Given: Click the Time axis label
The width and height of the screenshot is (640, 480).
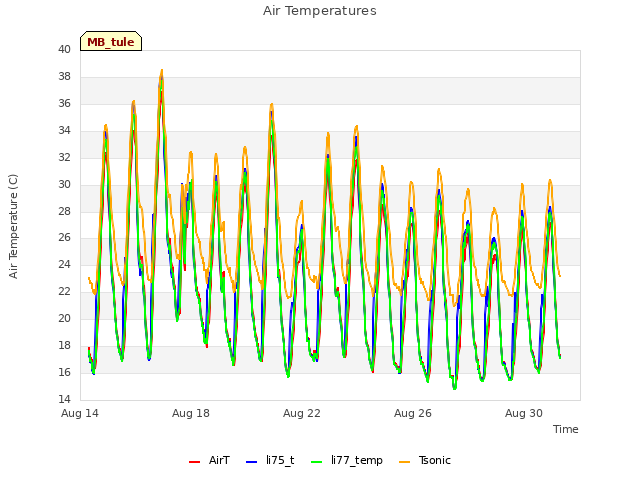Looking at the screenshot, I should (566, 429).
